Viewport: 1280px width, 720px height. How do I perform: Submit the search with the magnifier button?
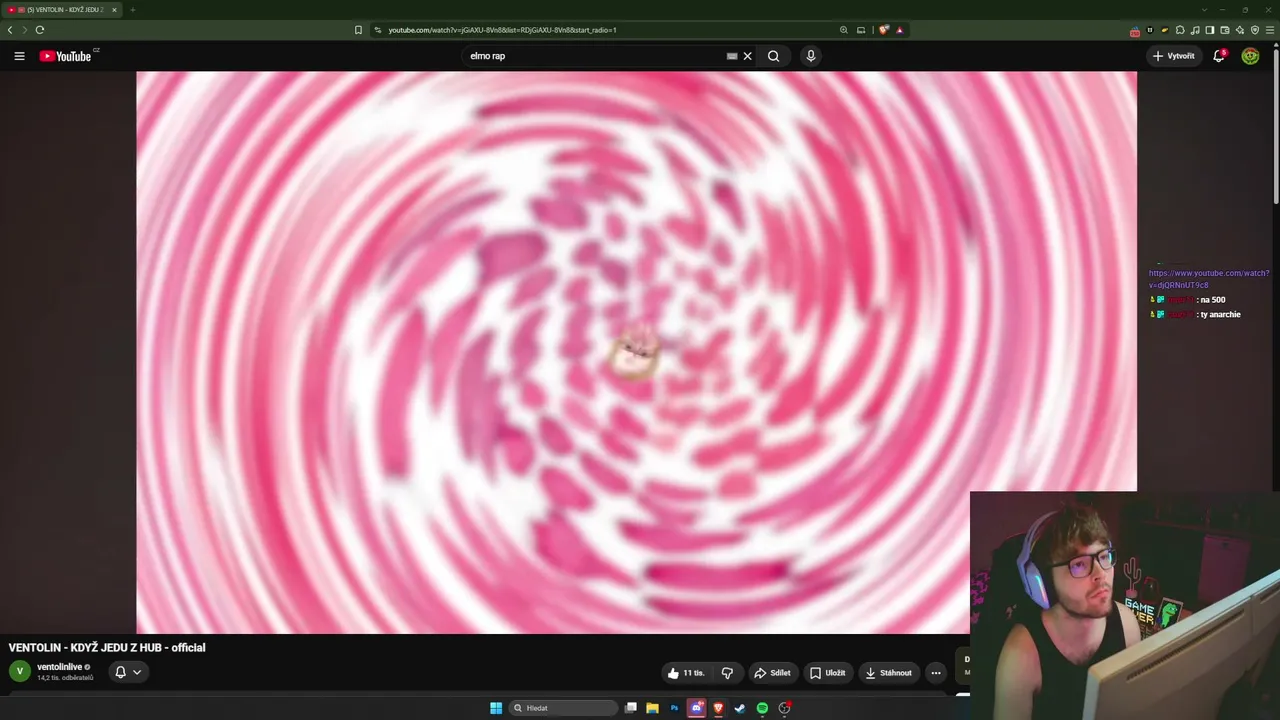point(773,56)
